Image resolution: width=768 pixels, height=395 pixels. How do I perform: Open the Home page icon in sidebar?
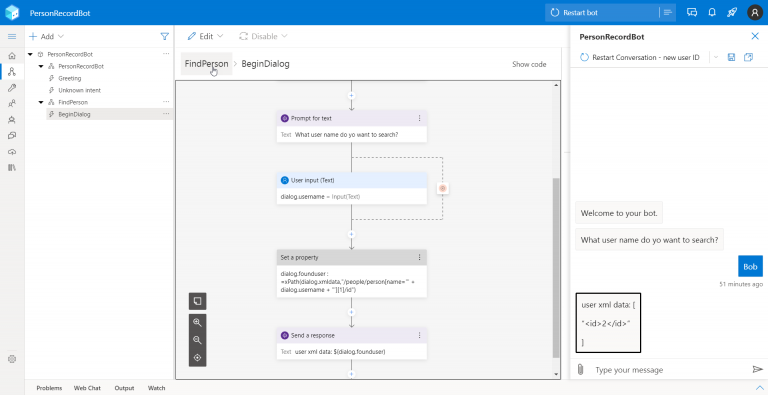click(x=12, y=56)
